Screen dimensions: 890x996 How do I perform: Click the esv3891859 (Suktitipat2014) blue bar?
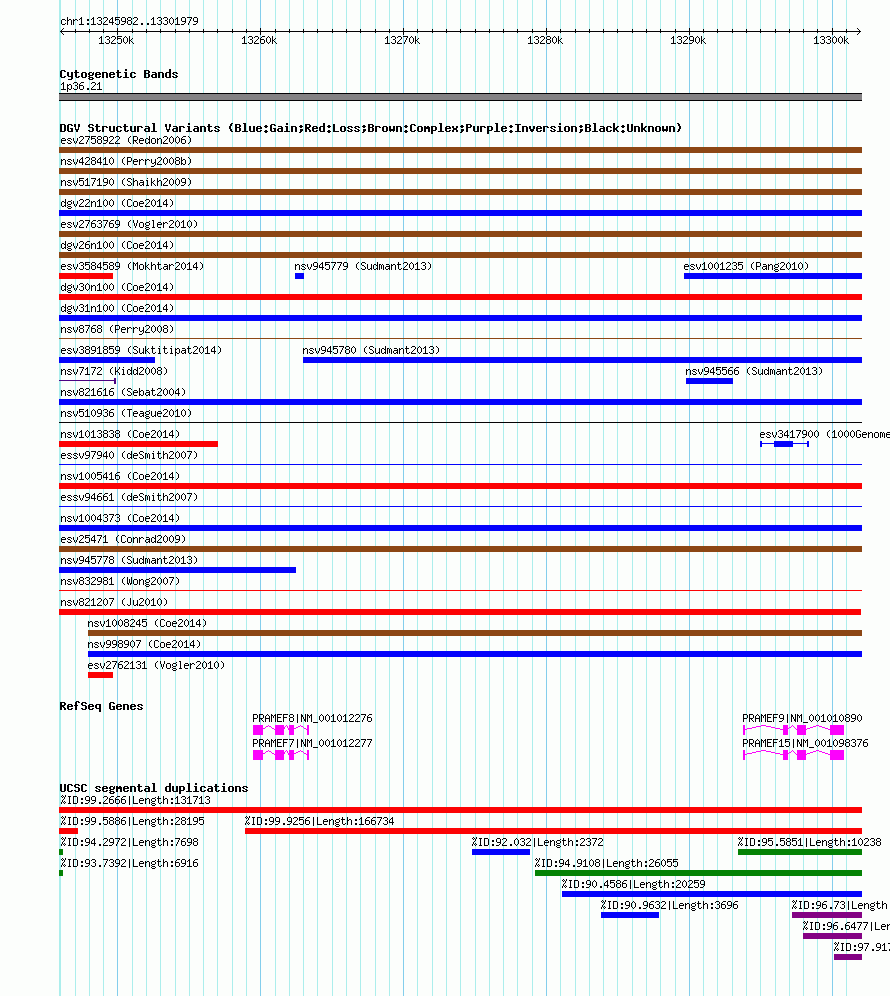coord(107,360)
